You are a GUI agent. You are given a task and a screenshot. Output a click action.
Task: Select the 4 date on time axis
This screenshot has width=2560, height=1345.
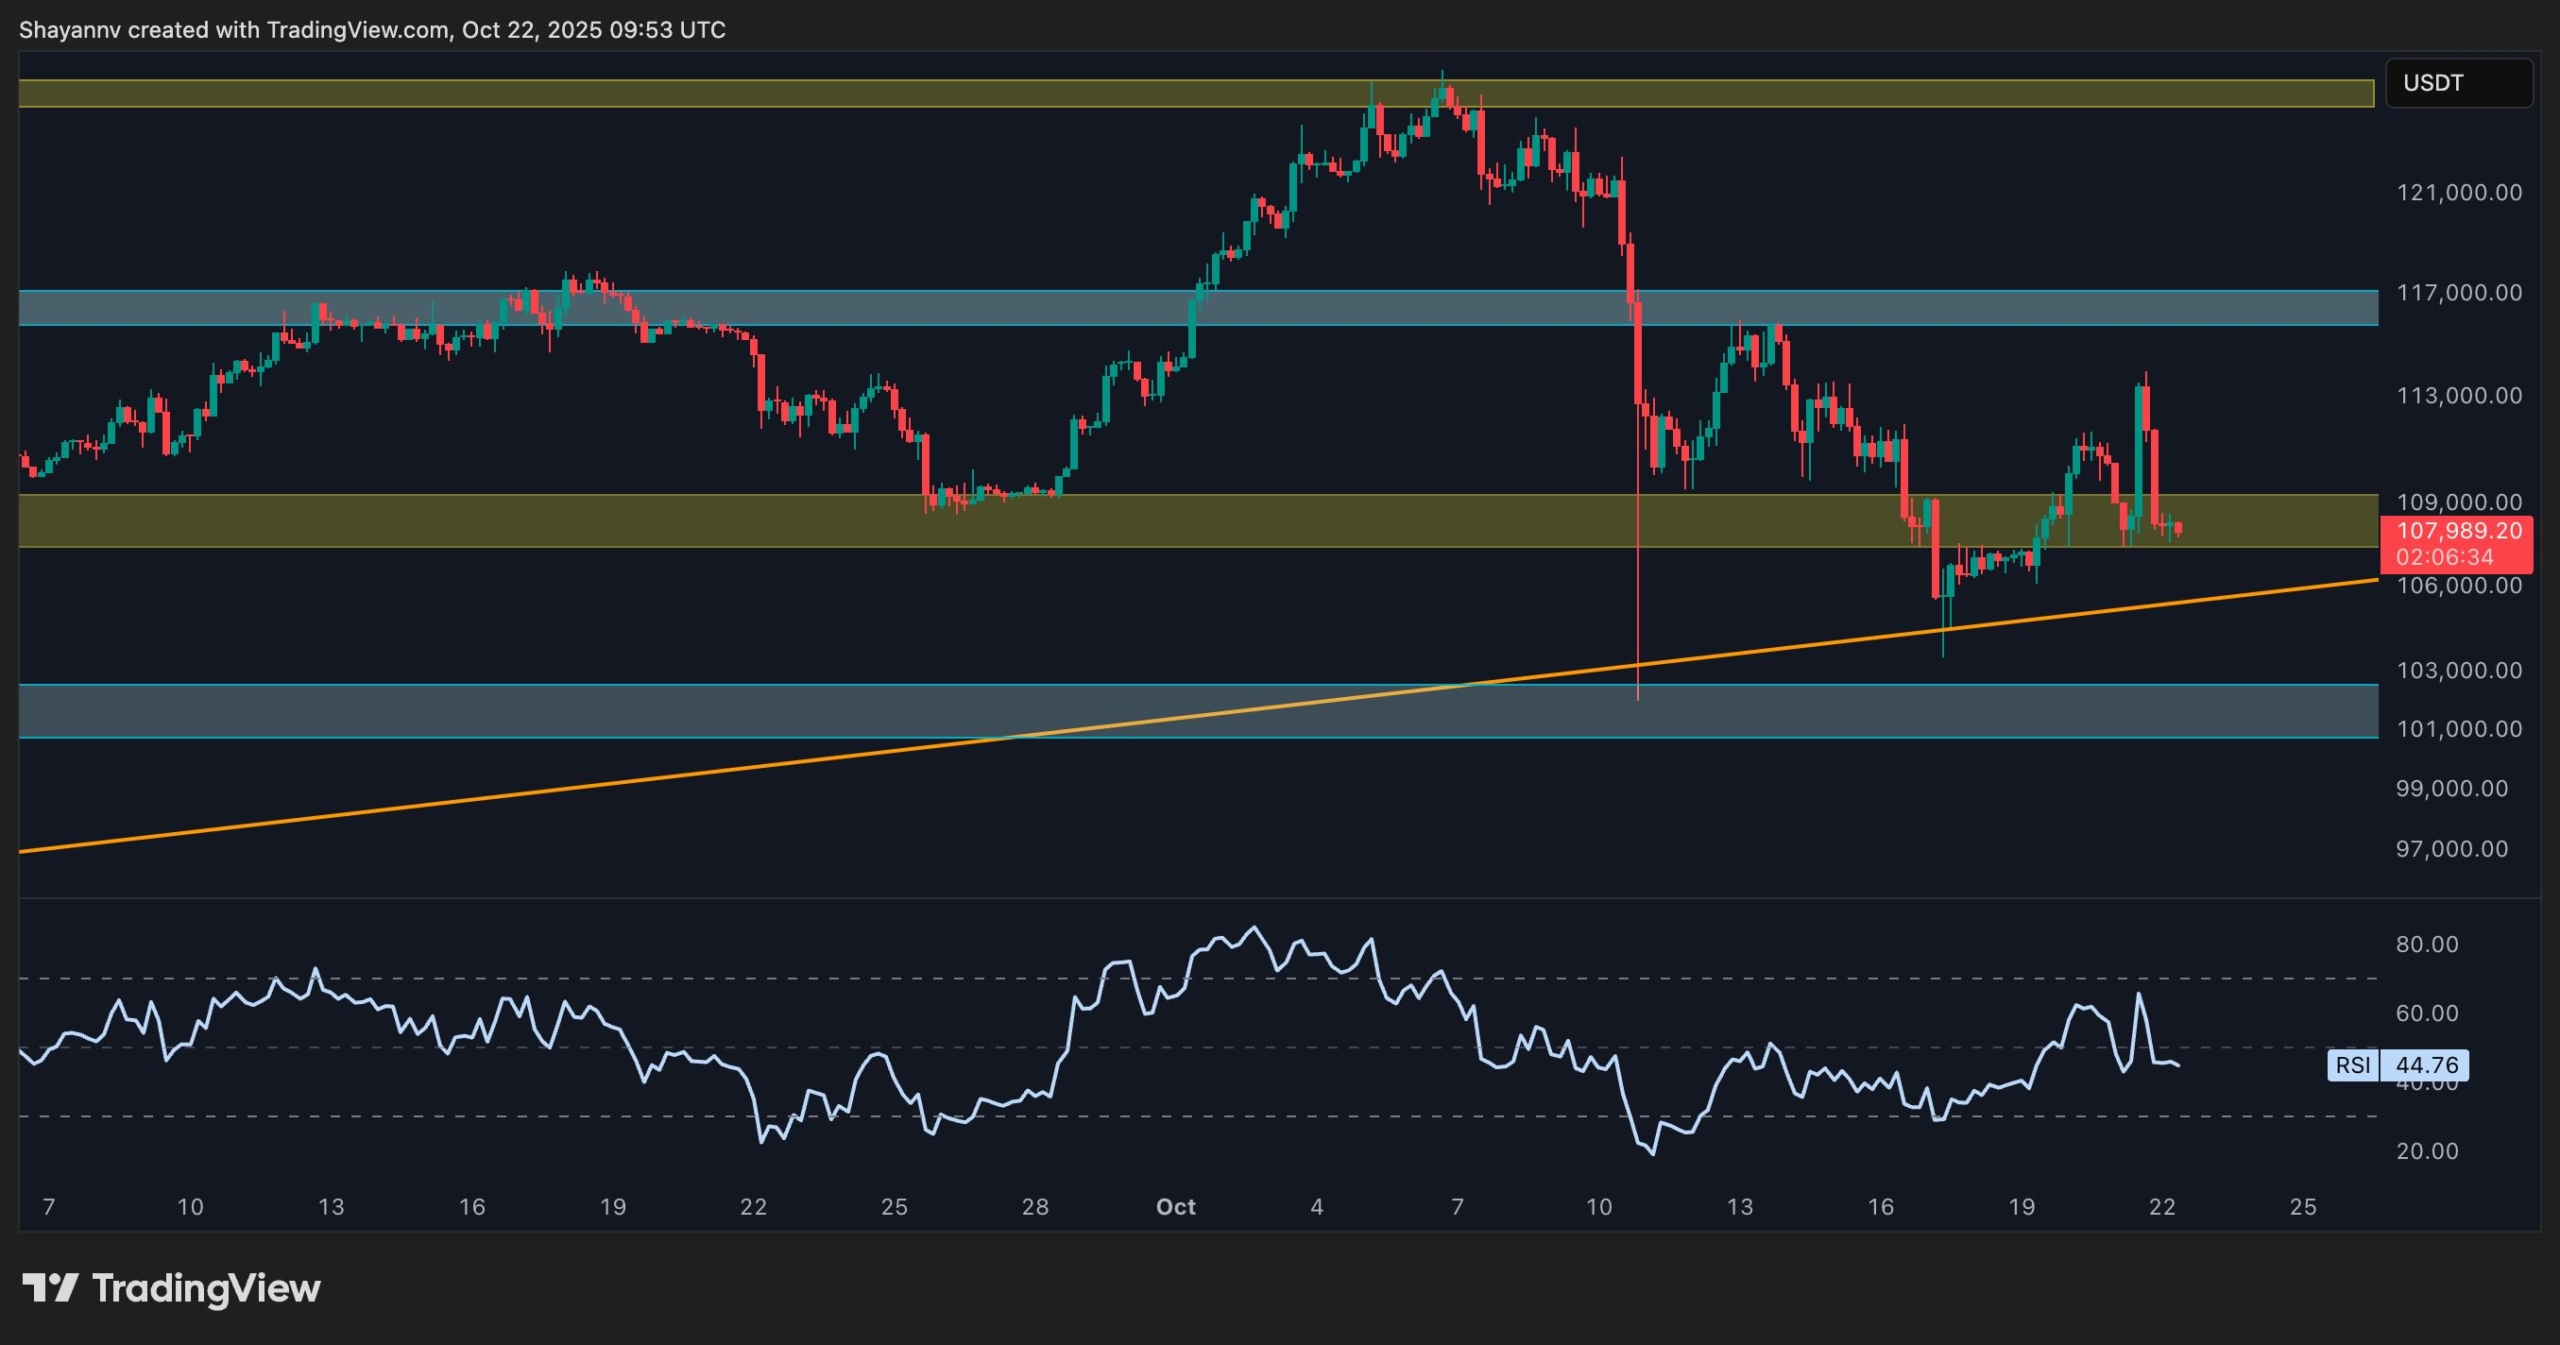click(1317, 1207)
